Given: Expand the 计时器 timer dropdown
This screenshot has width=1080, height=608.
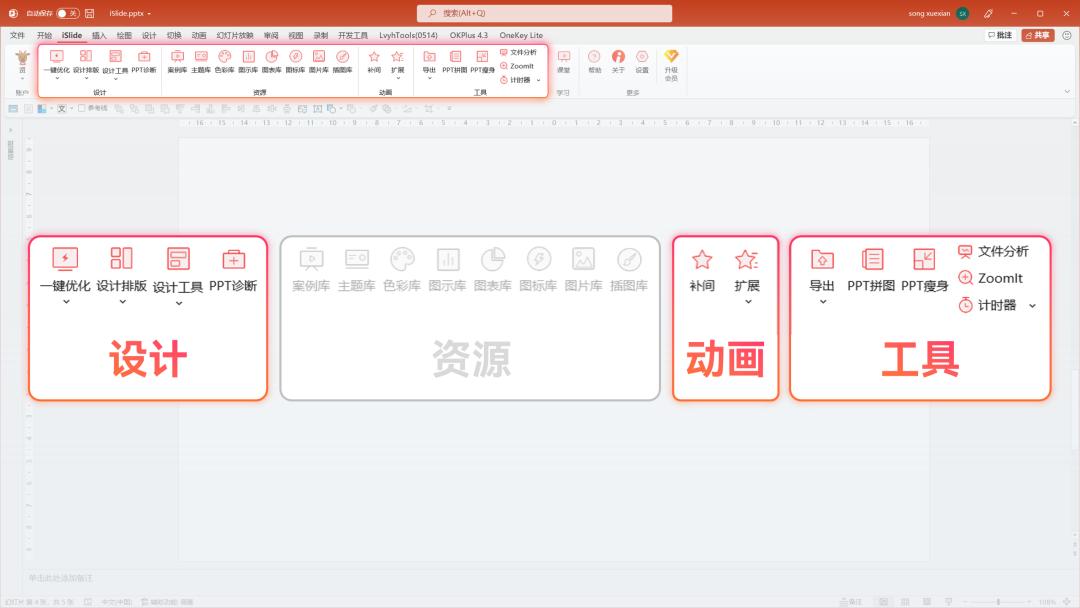Looking at the screenshot, I should pyautogui.click(x=538, y=80).
